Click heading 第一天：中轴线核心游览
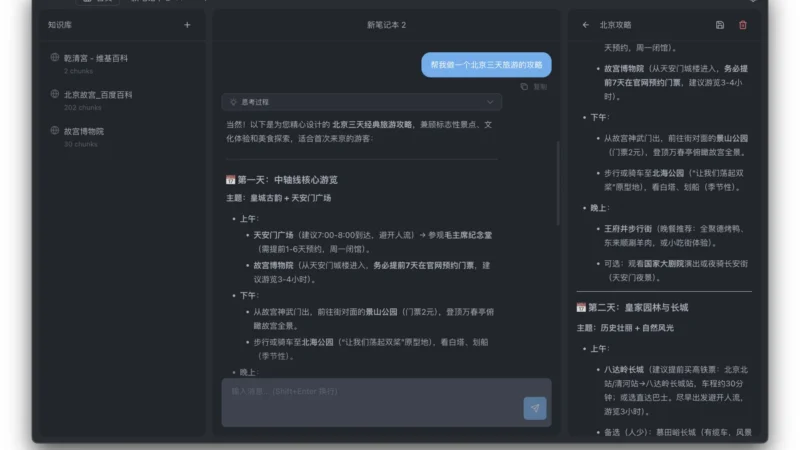Image resolution: width=800 pixels, height=450 pixels. tap(287, 180)
